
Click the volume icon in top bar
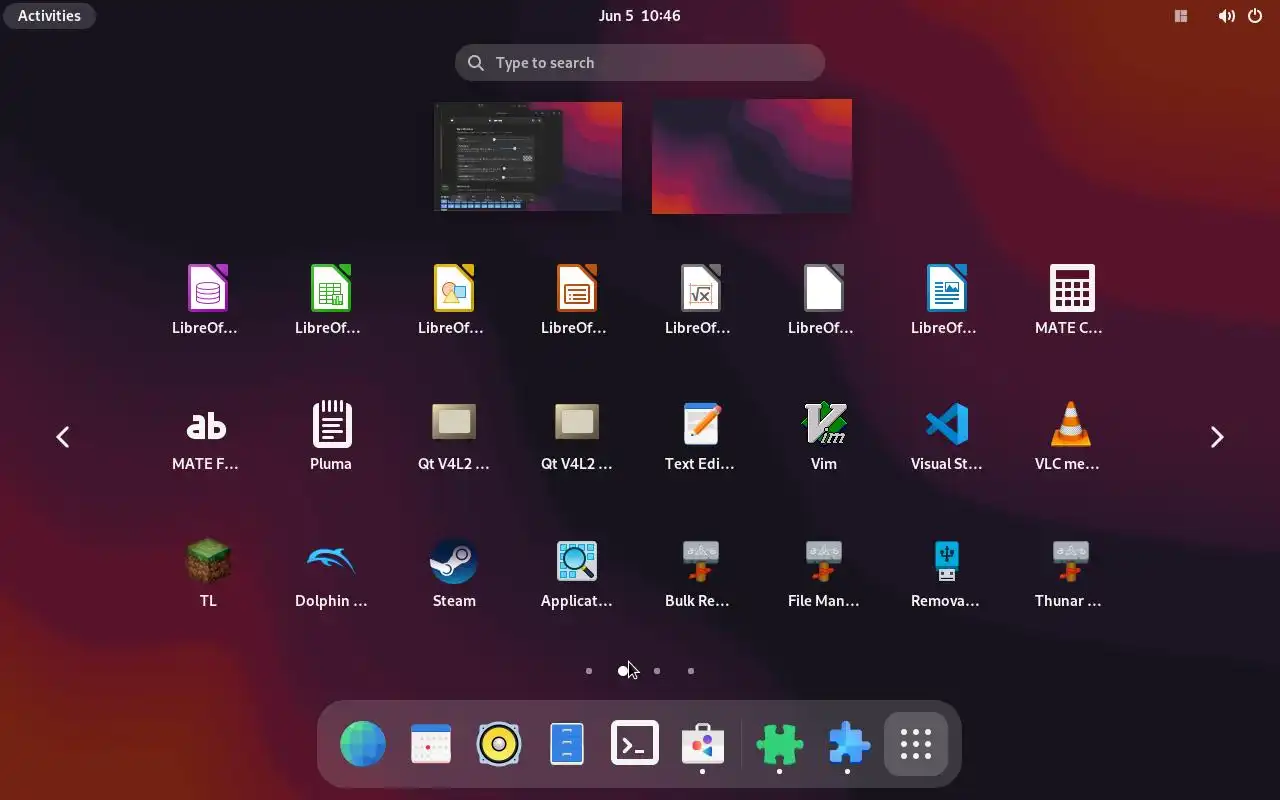tap(1226, 16)
